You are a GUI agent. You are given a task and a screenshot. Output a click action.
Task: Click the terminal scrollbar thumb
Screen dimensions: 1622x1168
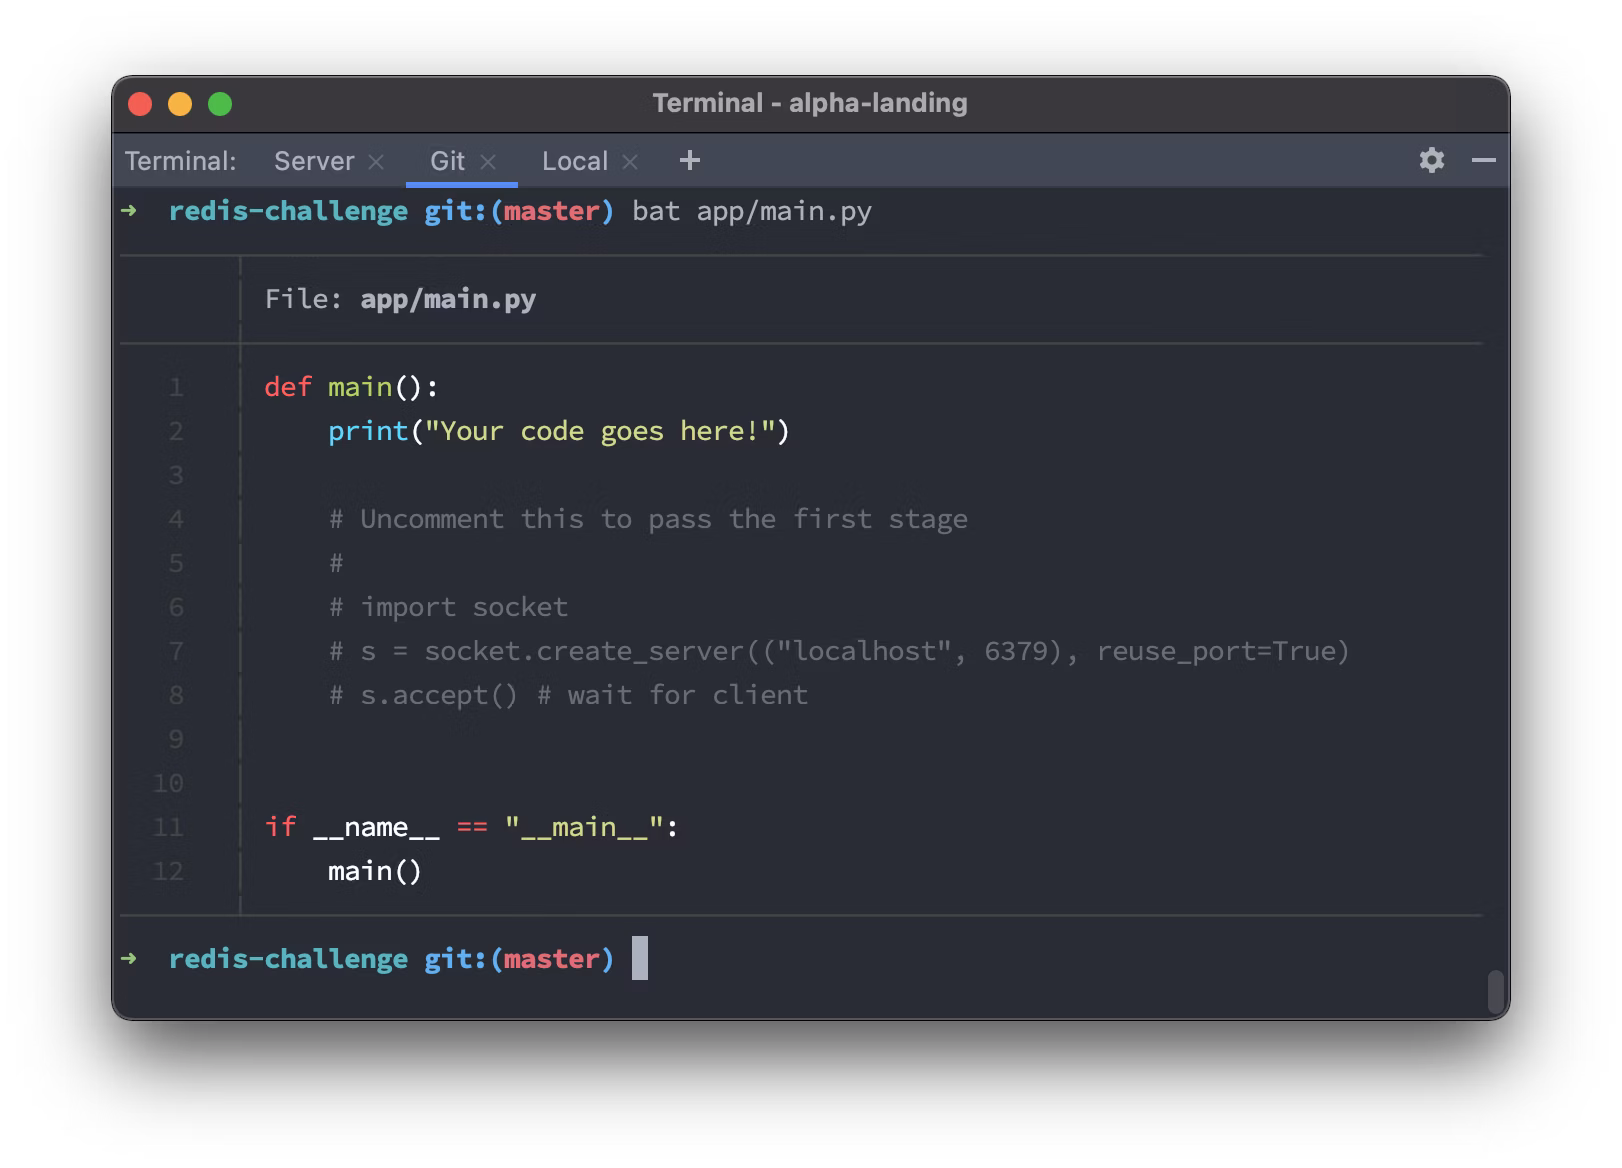tap(1496, 991)
